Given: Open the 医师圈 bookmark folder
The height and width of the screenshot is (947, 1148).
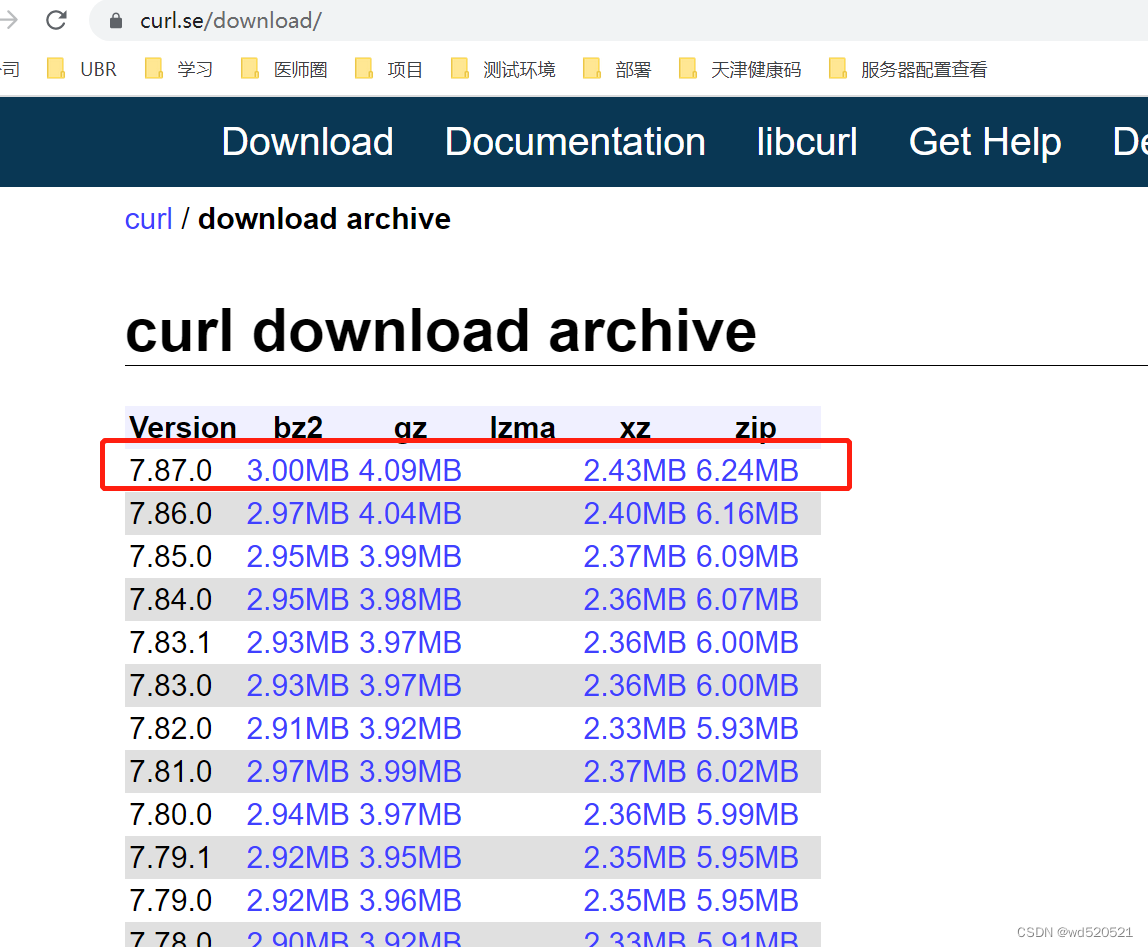Looking at the screenshot, I should [284, 69].
